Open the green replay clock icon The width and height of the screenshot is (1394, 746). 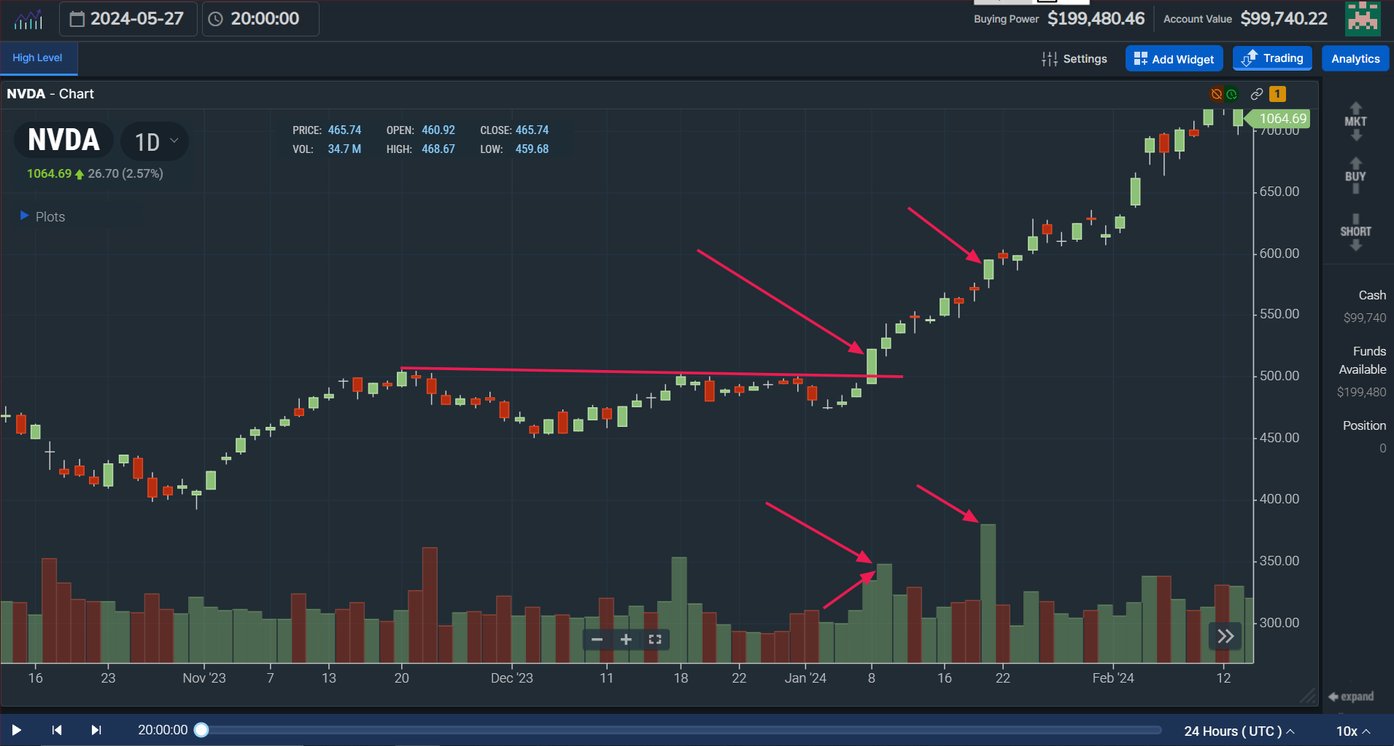pos(1232,93)
